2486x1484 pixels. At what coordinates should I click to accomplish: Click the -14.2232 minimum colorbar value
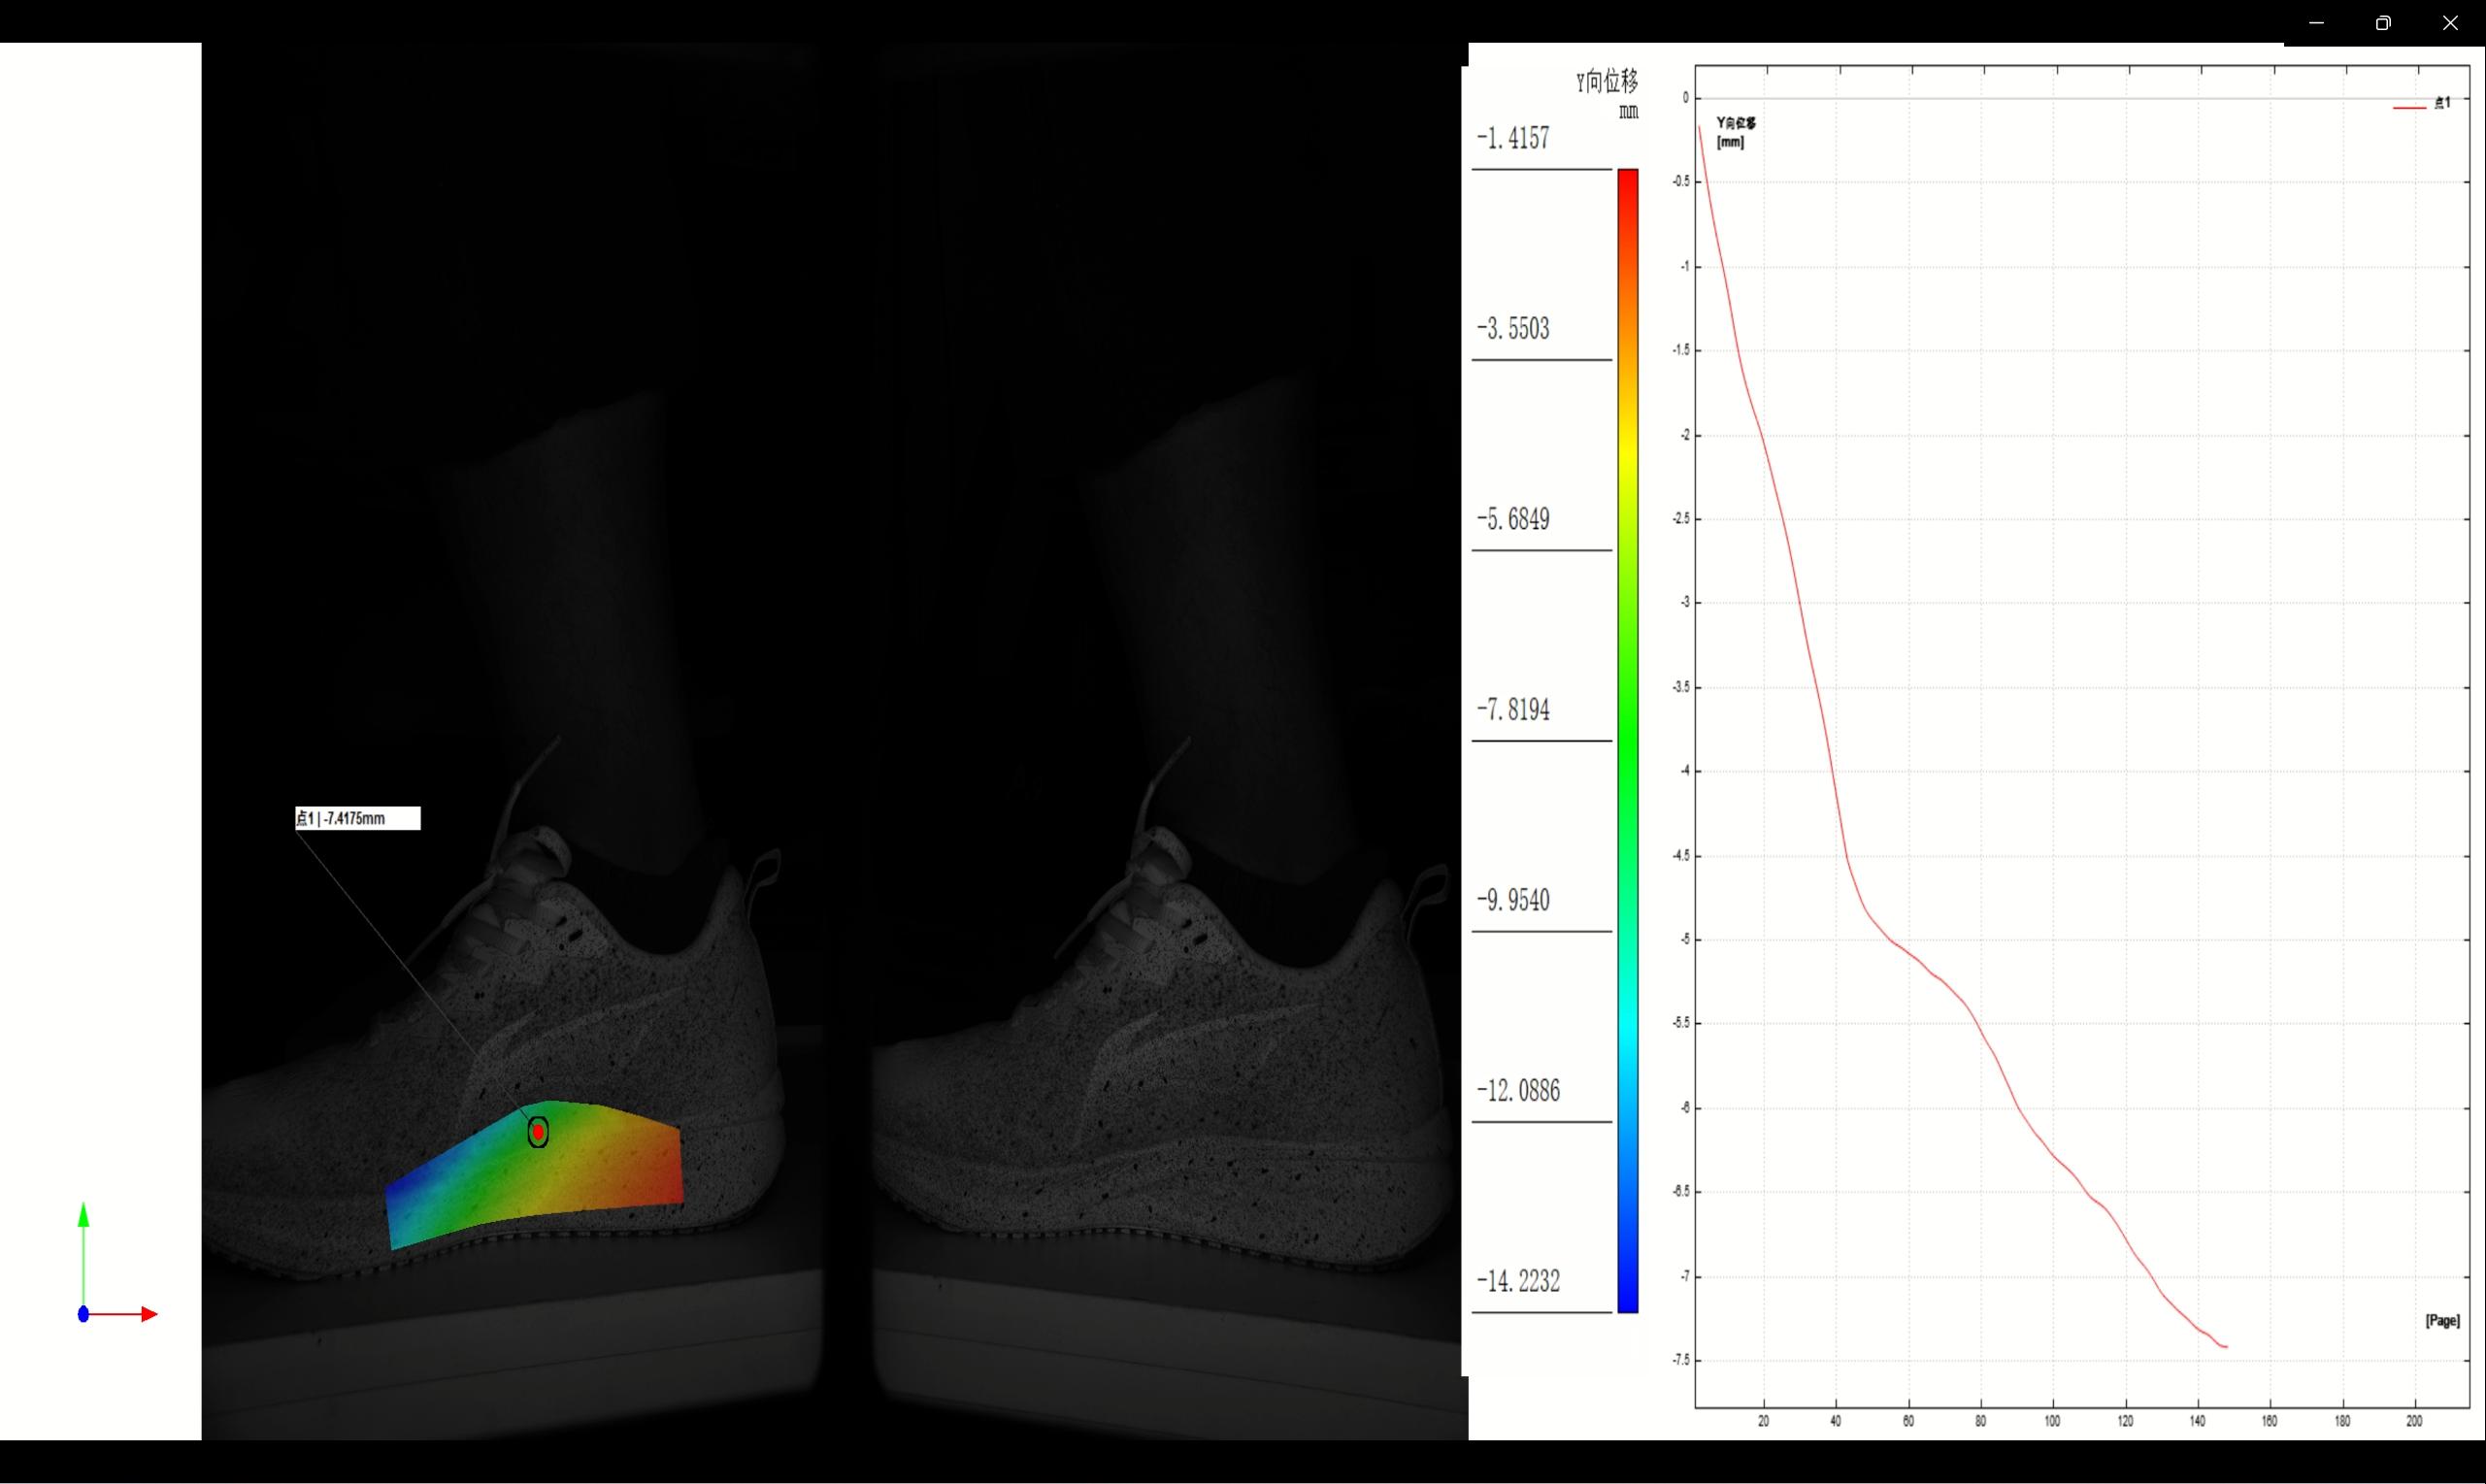click(1518, 1281)
